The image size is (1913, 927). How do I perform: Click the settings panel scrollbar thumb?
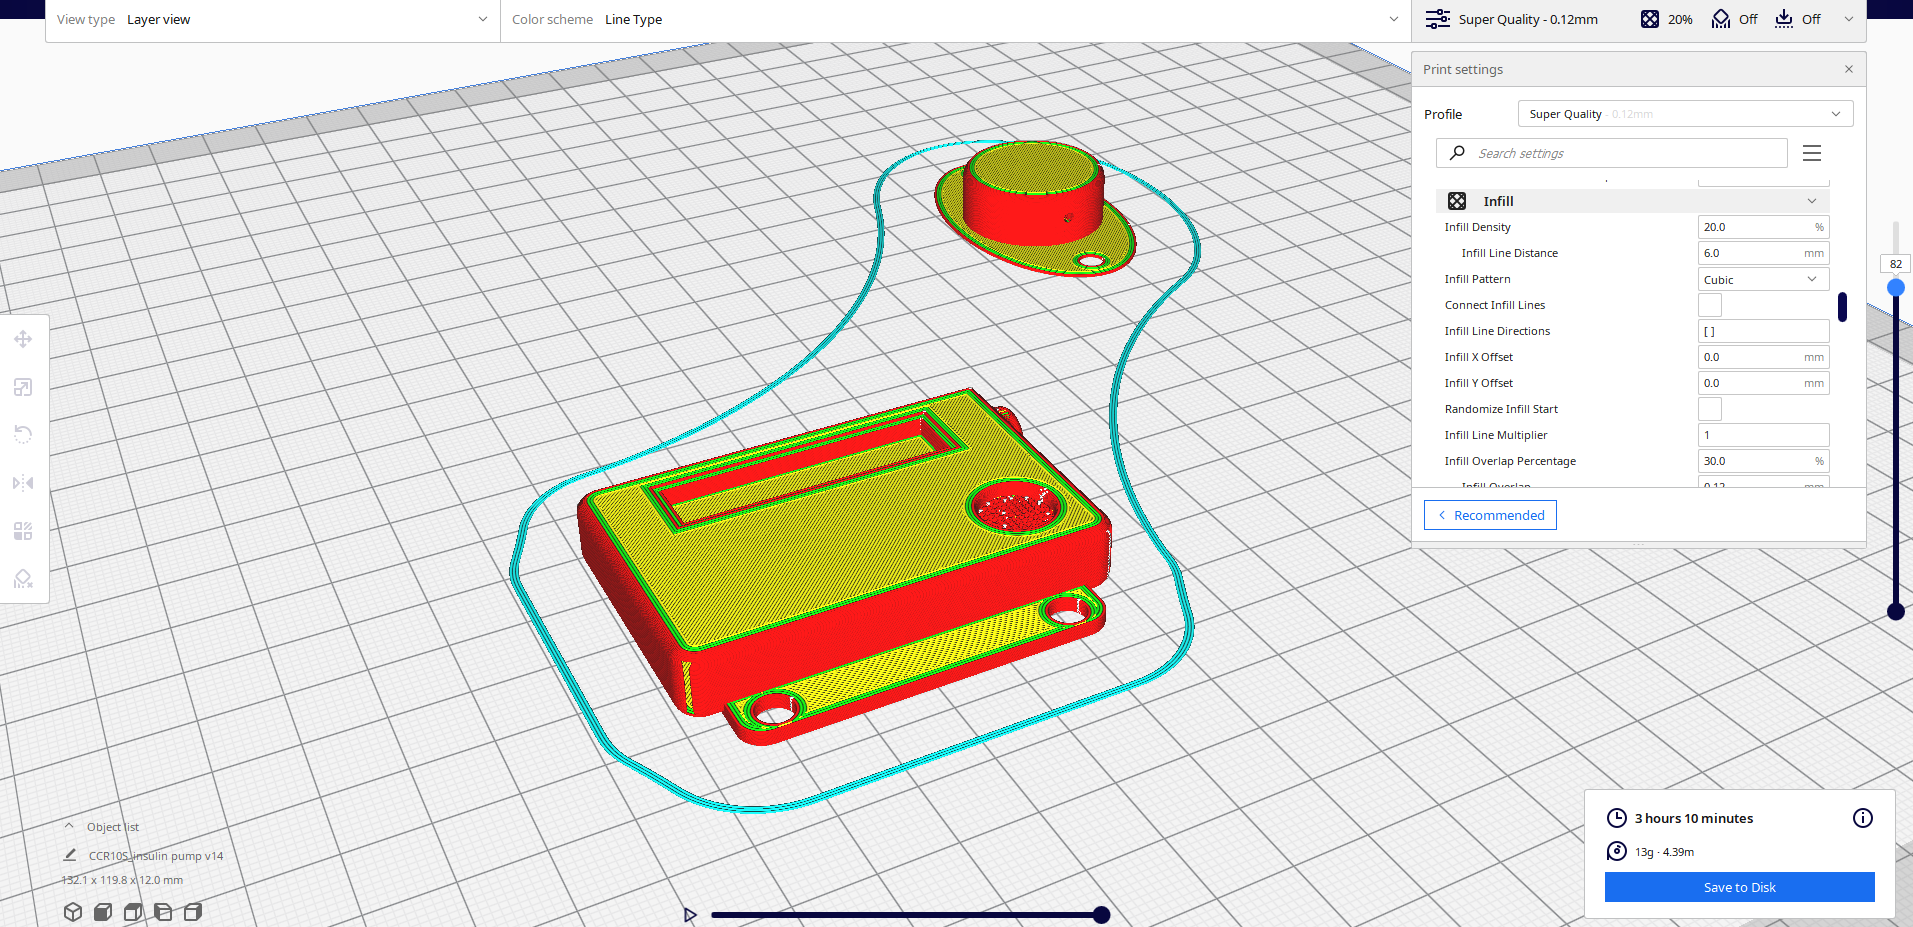point(1842,307)
